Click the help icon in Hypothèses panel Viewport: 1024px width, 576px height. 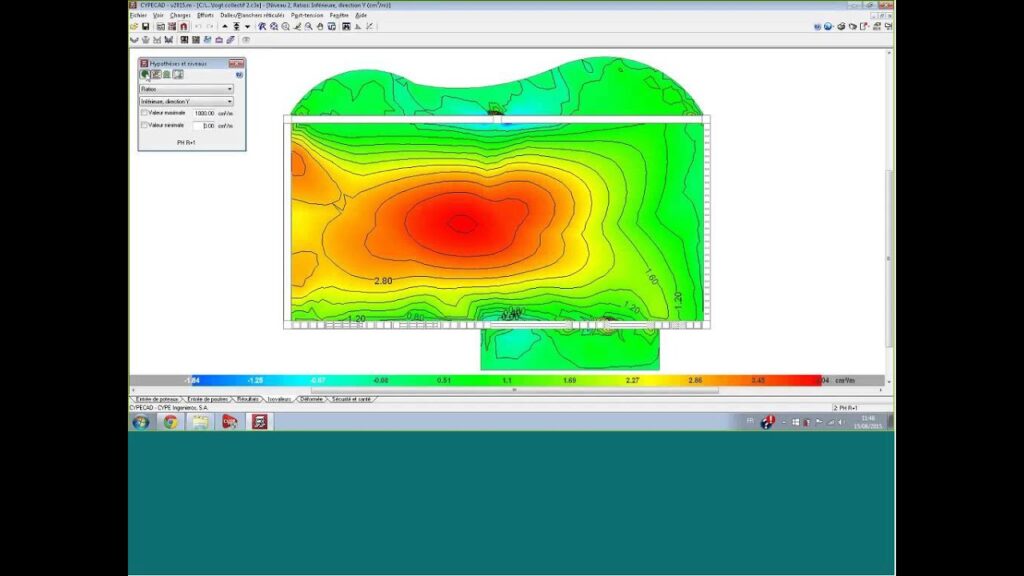point(239,74)
